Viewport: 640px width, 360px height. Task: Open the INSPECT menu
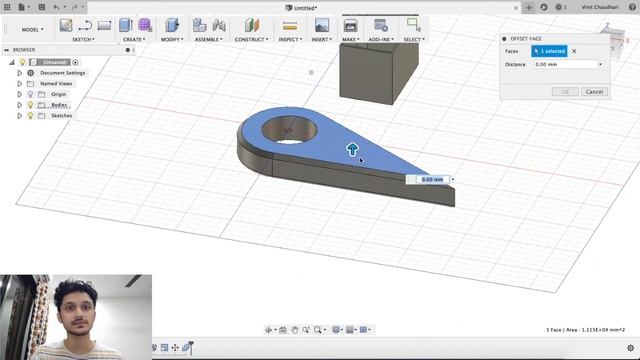click(x=290, y=40)
